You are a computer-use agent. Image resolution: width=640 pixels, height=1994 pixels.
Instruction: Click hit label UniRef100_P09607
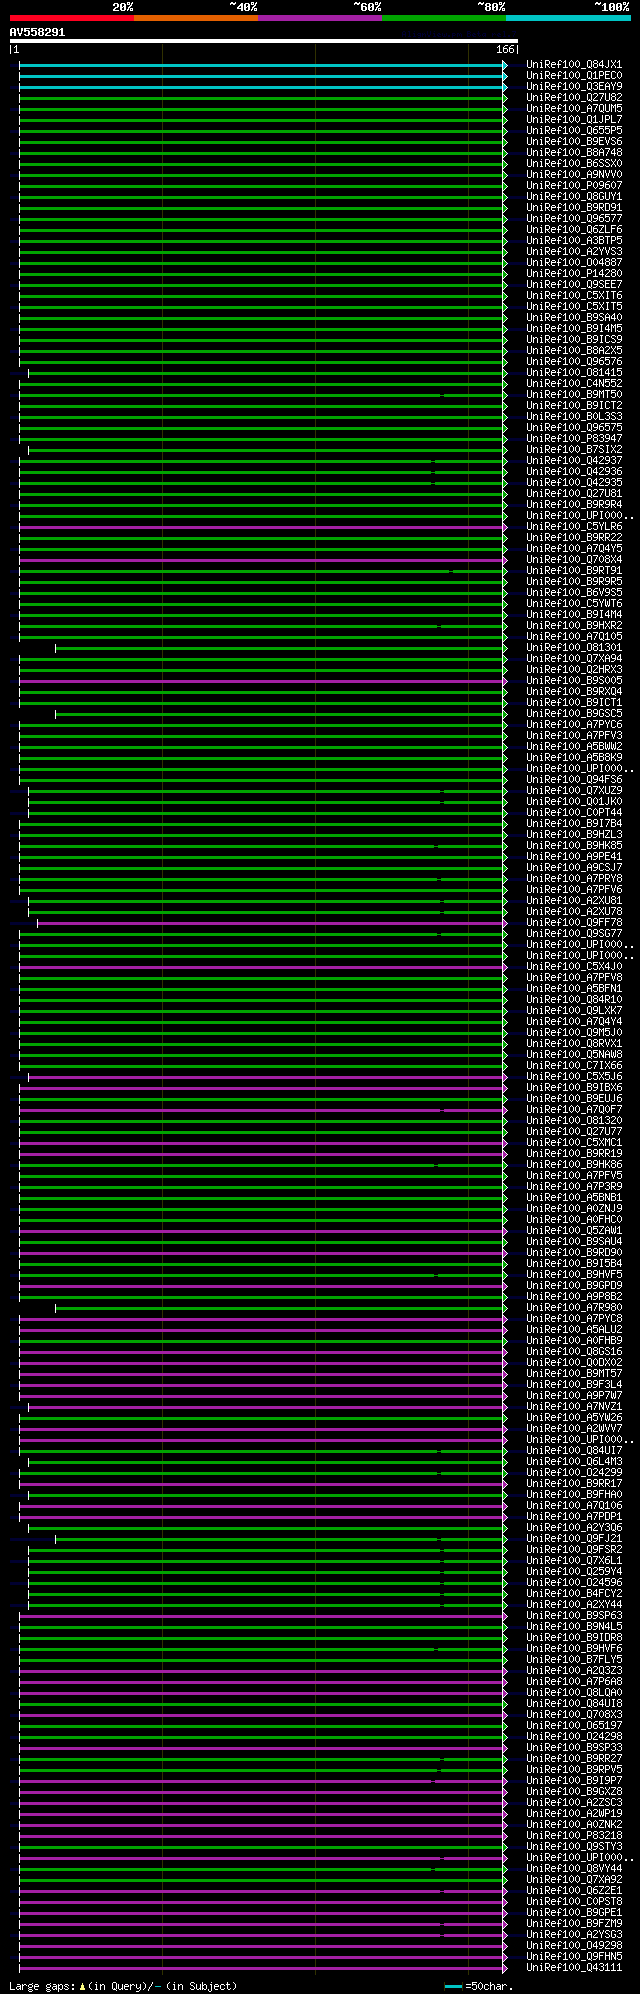574,186
